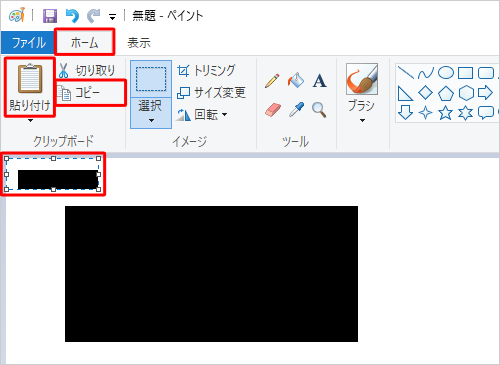
Task: Pick the diamond shape
Action: (x=426, y=93)
